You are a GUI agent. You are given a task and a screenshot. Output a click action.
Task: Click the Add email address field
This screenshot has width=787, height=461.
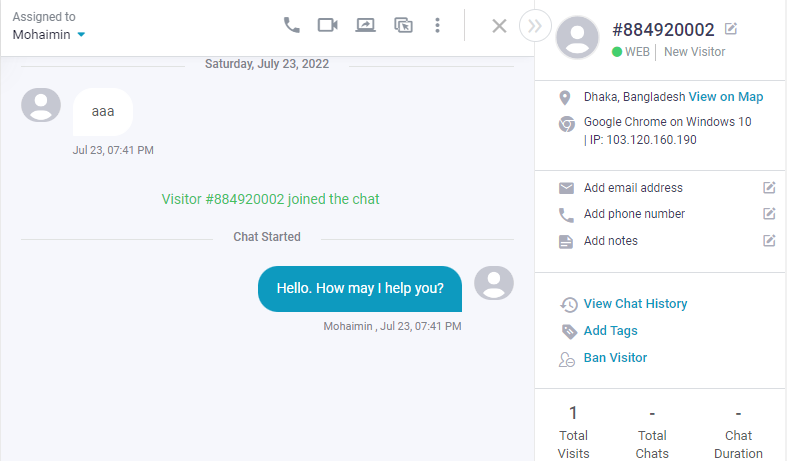pyautogui.click(x=633, y=188)
